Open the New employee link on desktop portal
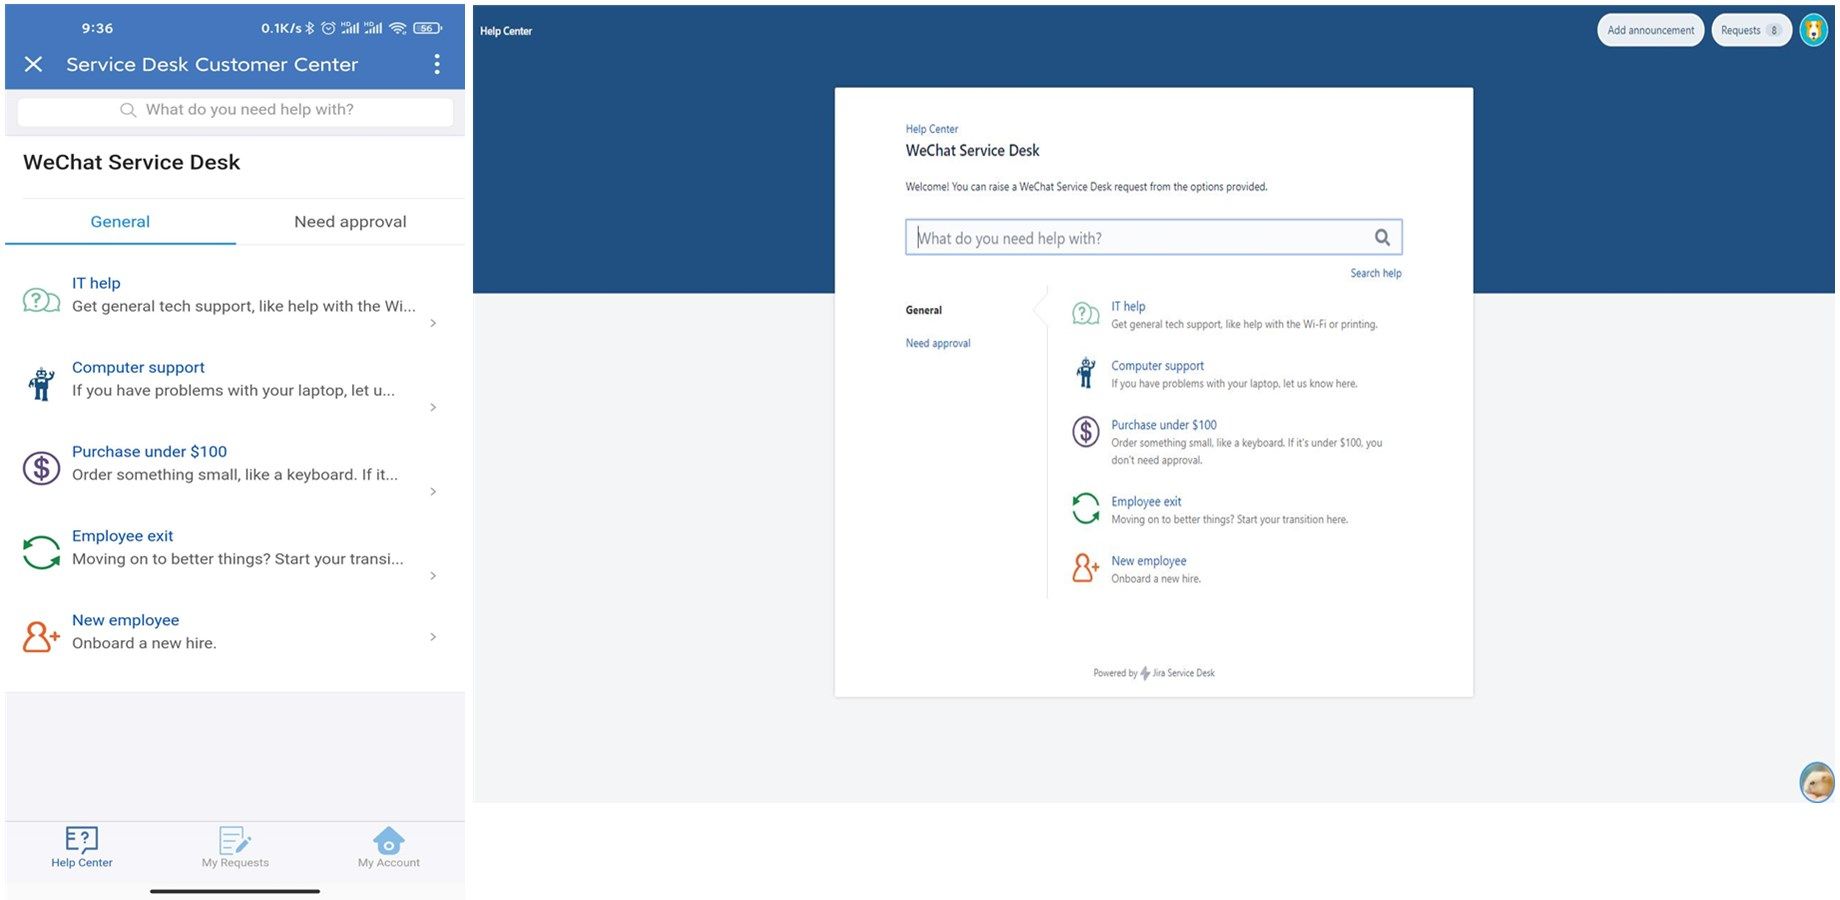This screenshot has width=1840, height=900. coord(1148,561)
